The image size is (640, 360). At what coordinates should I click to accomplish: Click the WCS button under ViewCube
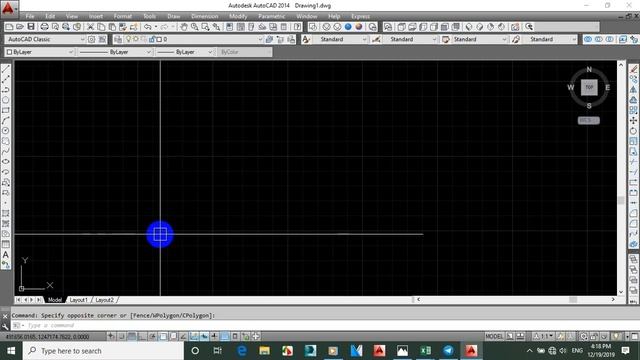(x=588, y=120)
